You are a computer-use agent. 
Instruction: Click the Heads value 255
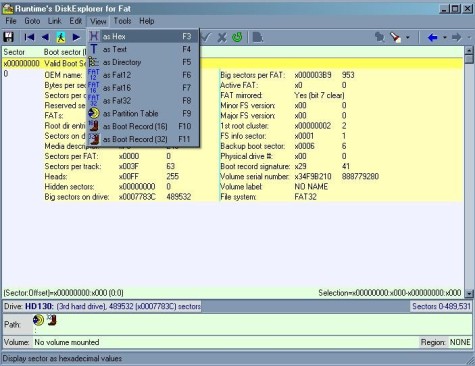click(x=172, y=176)
